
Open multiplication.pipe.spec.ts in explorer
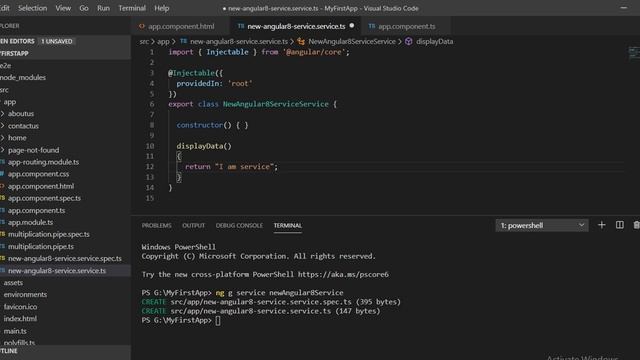pos(49,234)
